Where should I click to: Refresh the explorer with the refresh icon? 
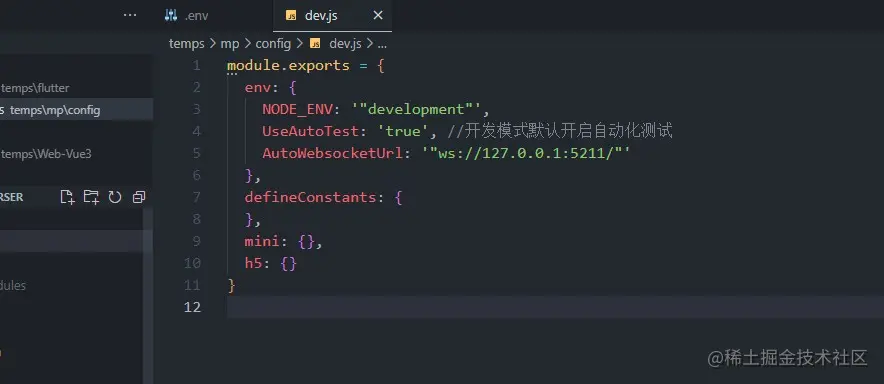tap(115, 197)
